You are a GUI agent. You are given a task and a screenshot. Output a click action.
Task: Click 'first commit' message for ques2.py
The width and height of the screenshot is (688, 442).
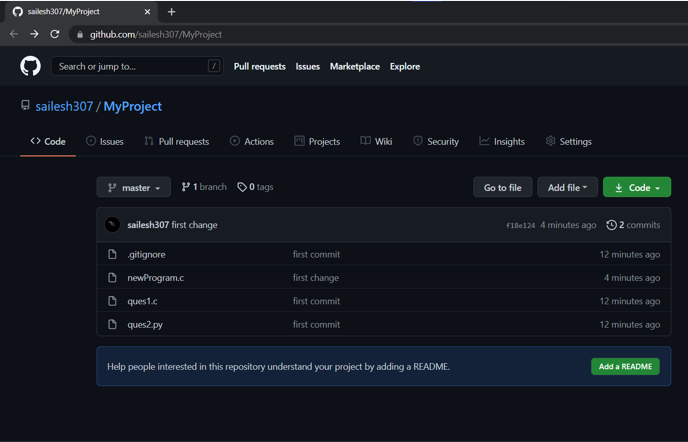pyautogui.click(x=316, y=325)
